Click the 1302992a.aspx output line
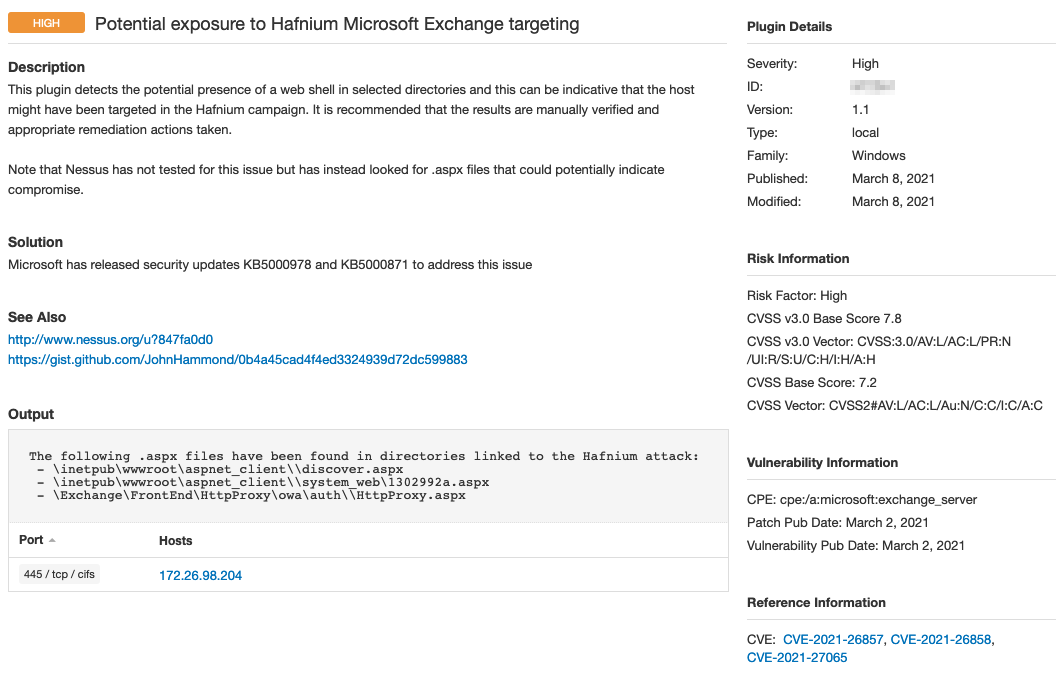 tap(263, 482)
